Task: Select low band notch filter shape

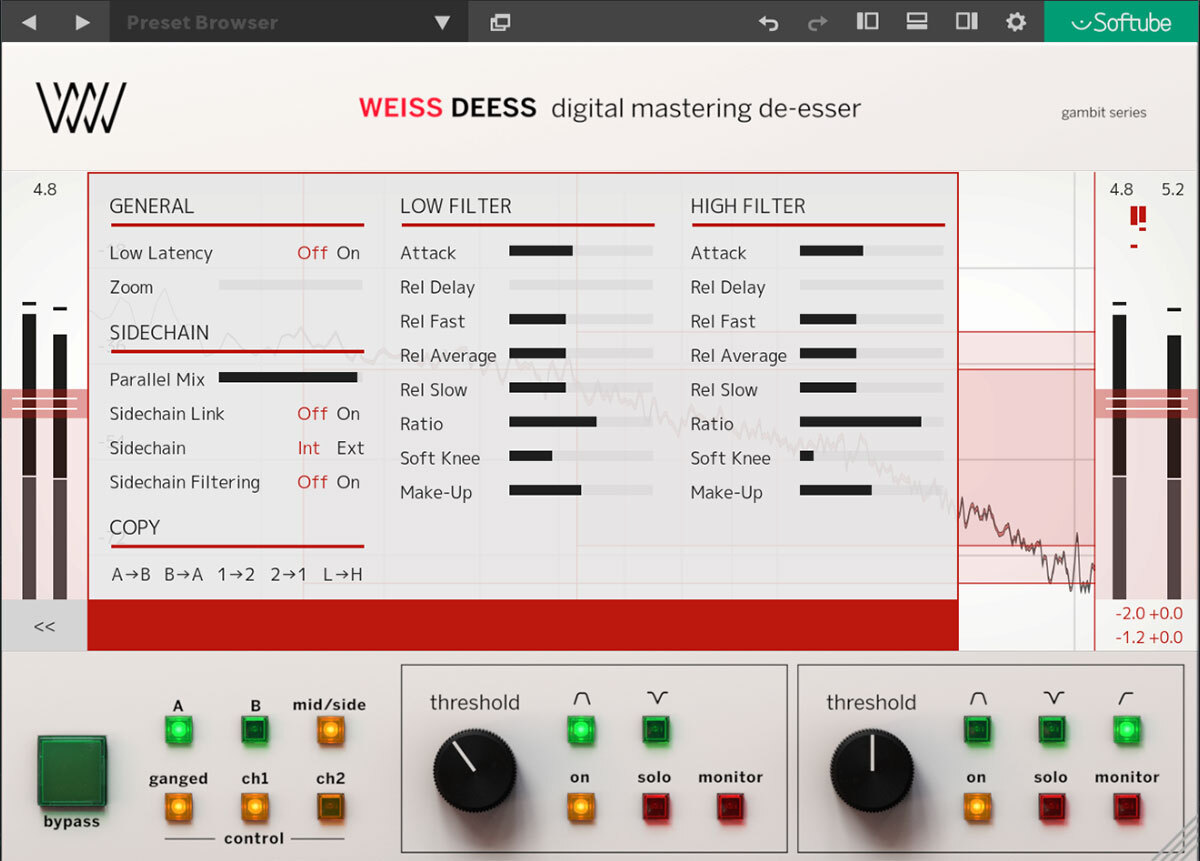Action: 655,730
